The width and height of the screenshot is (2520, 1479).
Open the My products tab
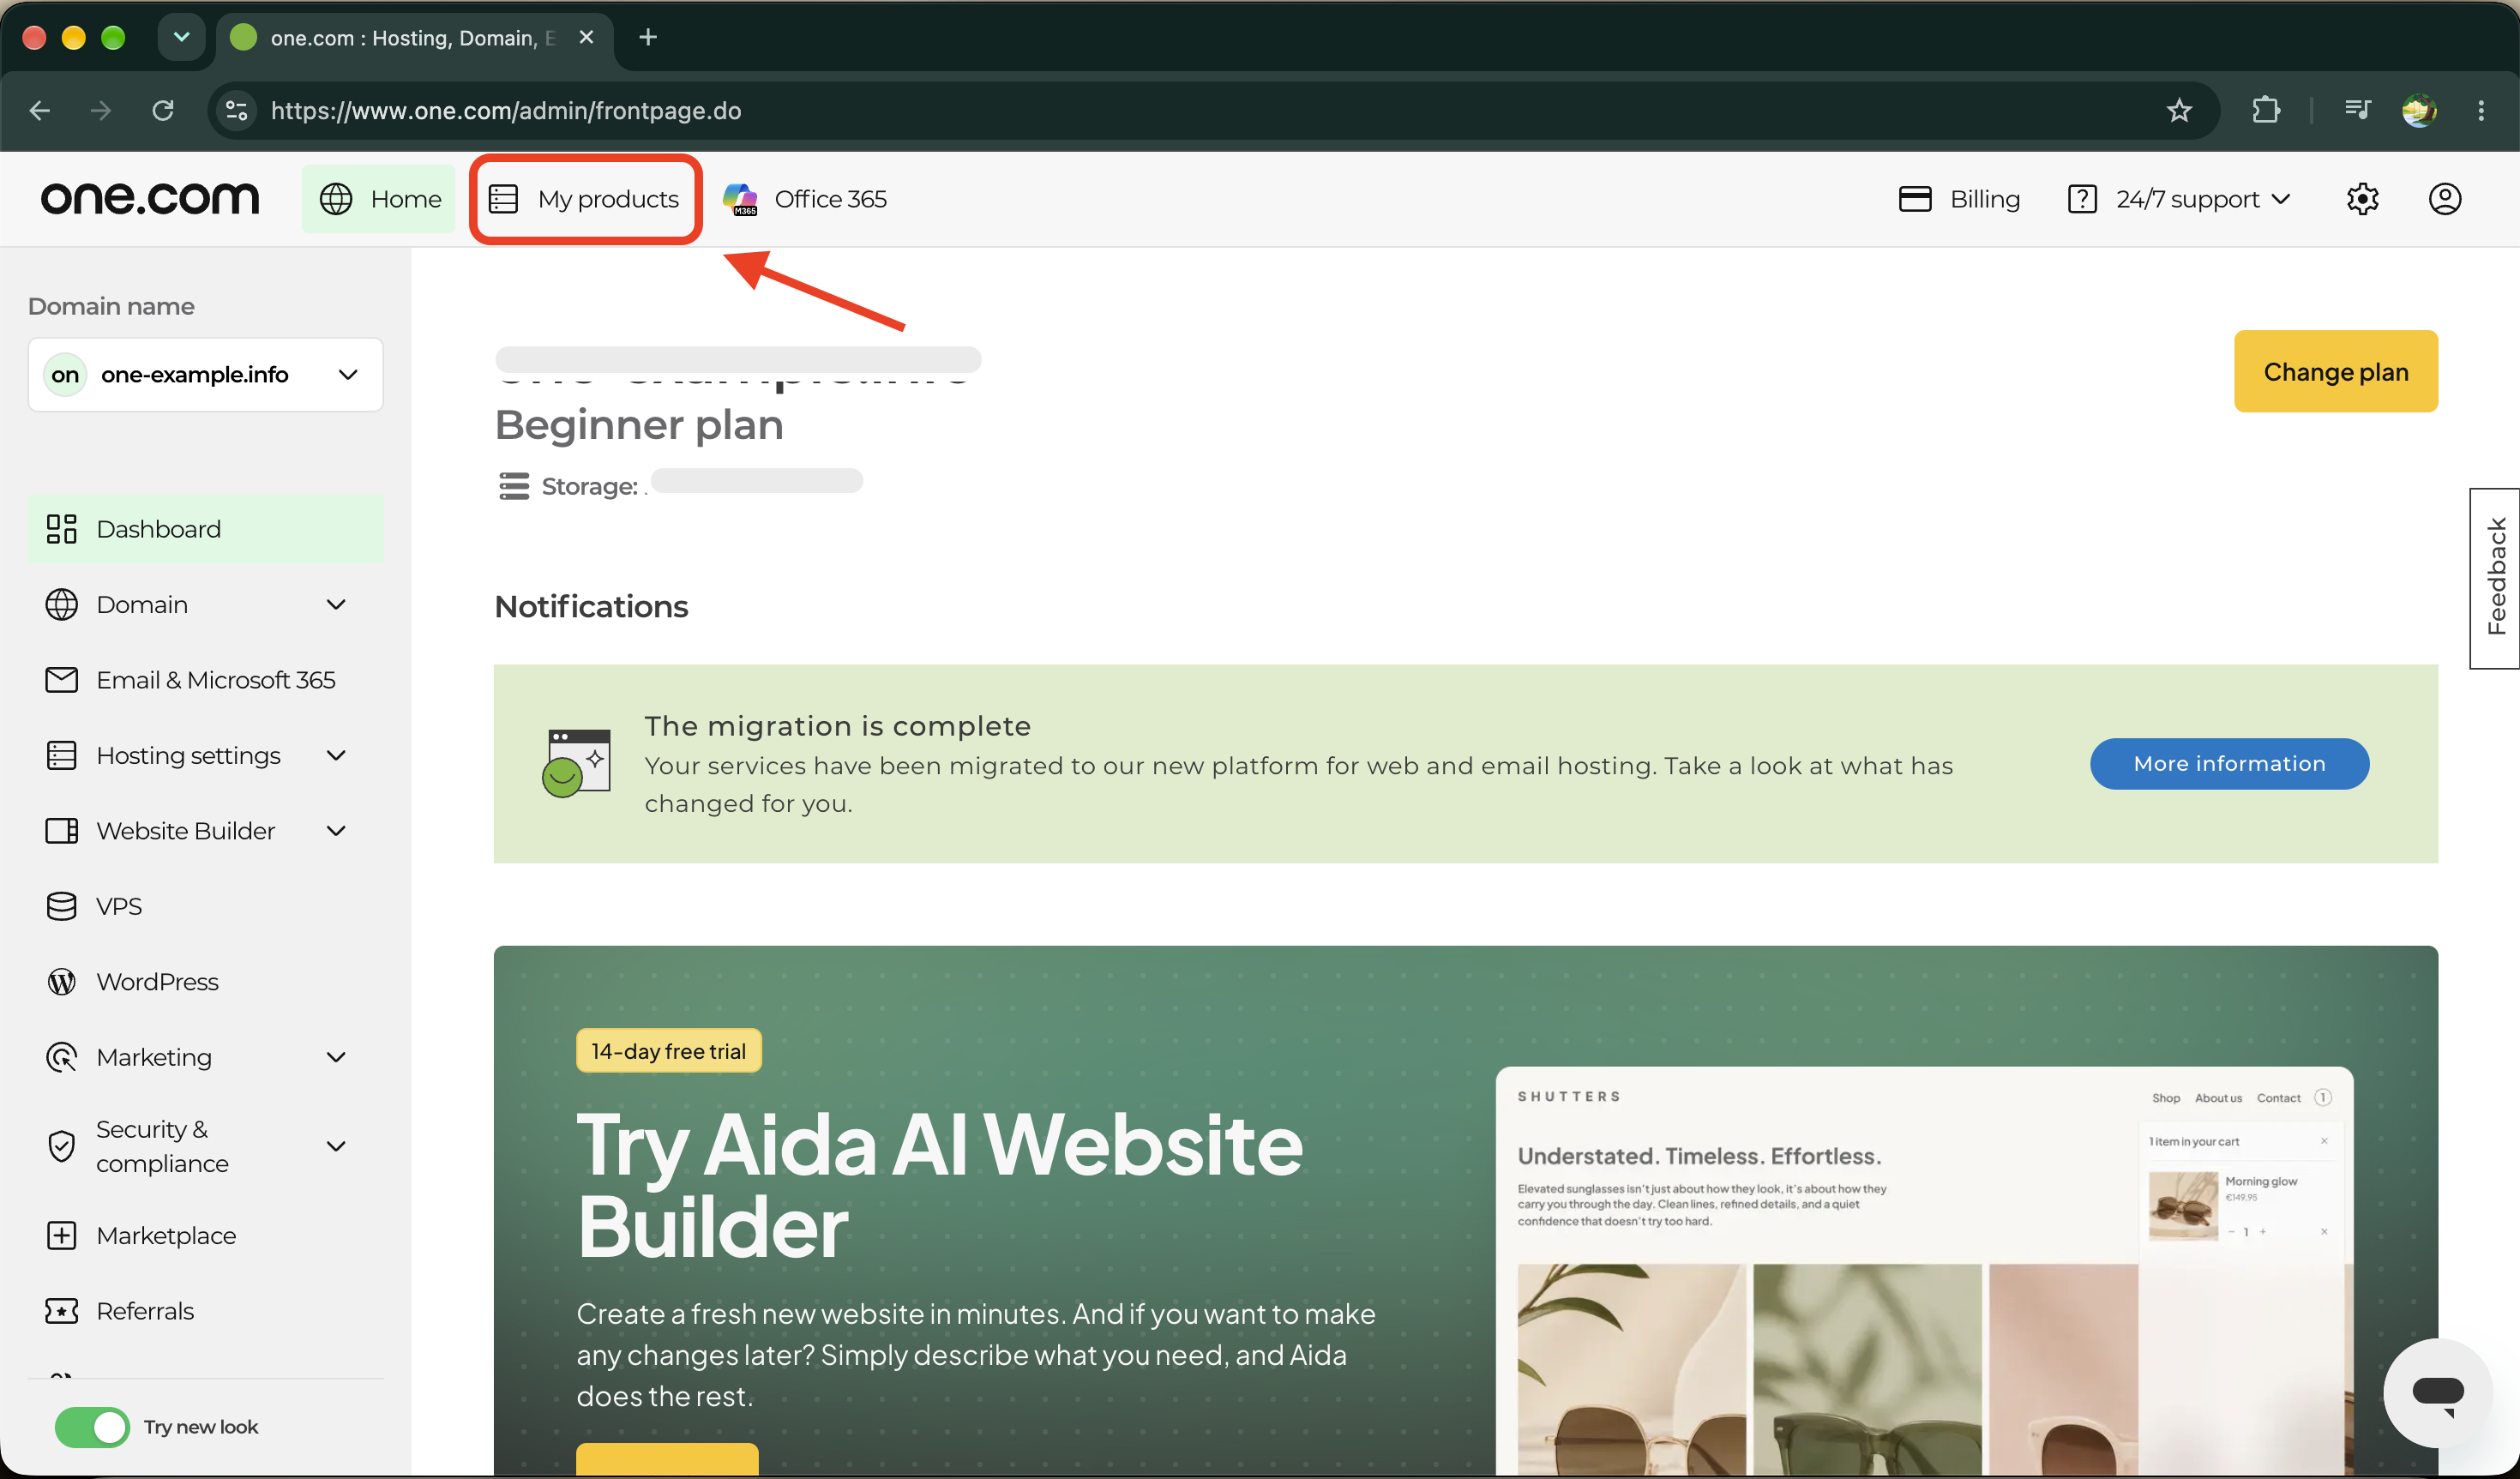[x=585, y=199]
